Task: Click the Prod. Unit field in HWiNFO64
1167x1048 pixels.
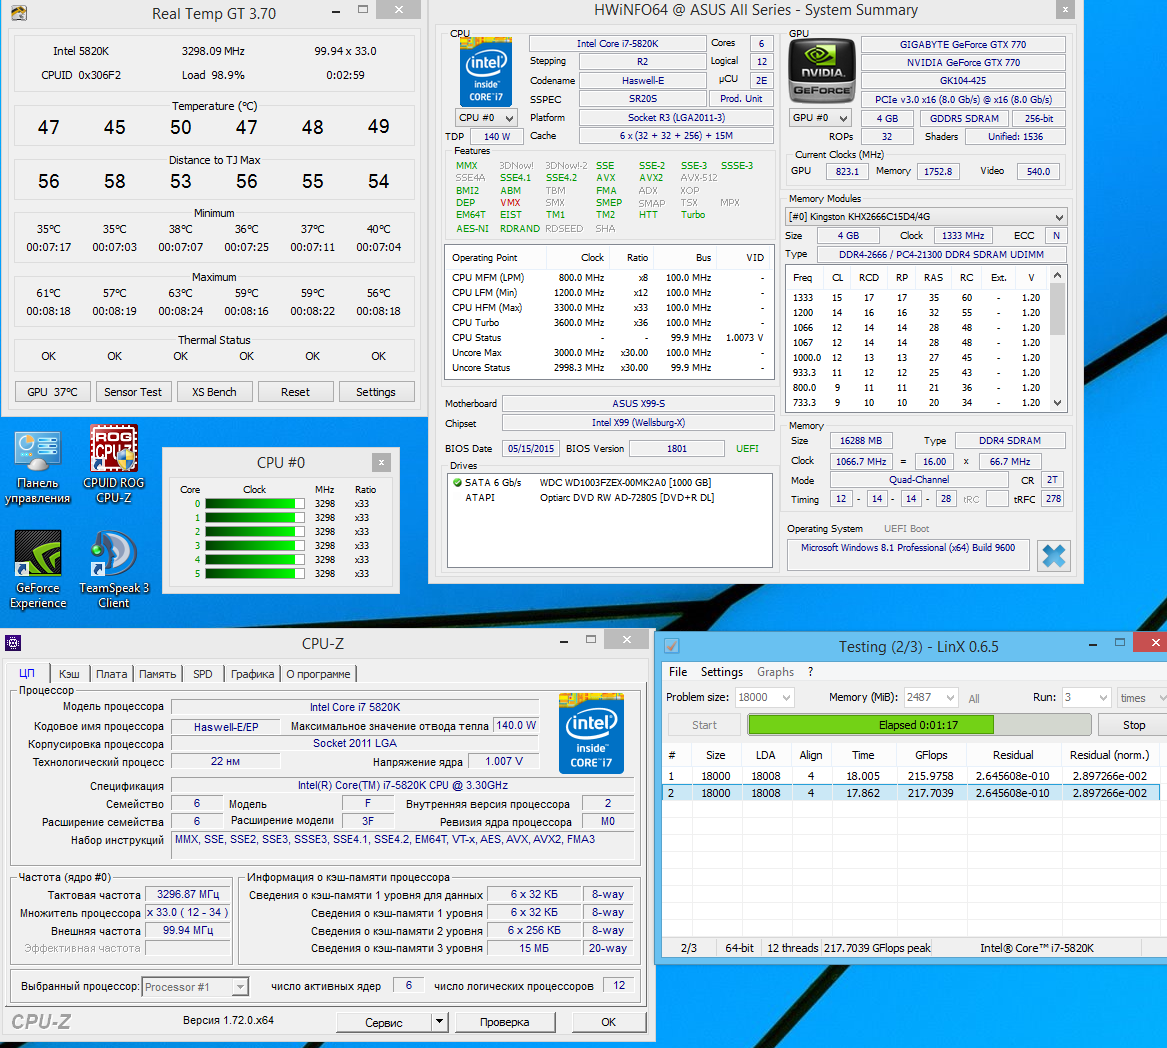Action: tap(741, 98)
